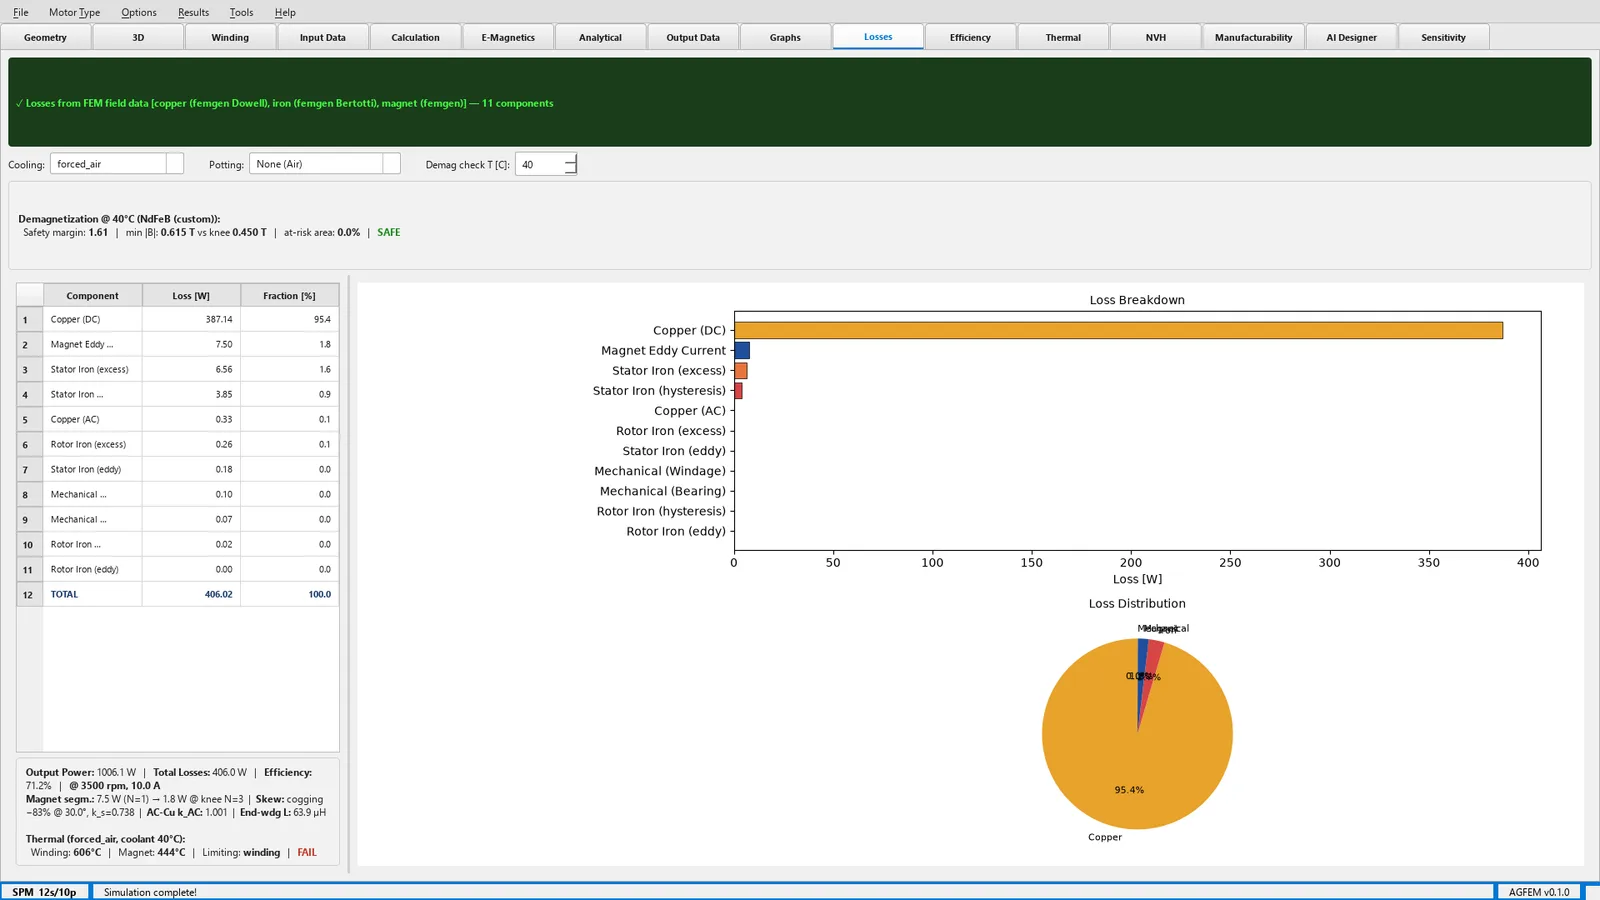Viewport: 1600px width, 900px height.
Task: Switch to the Output Data tab
Action: coord(693,37)
